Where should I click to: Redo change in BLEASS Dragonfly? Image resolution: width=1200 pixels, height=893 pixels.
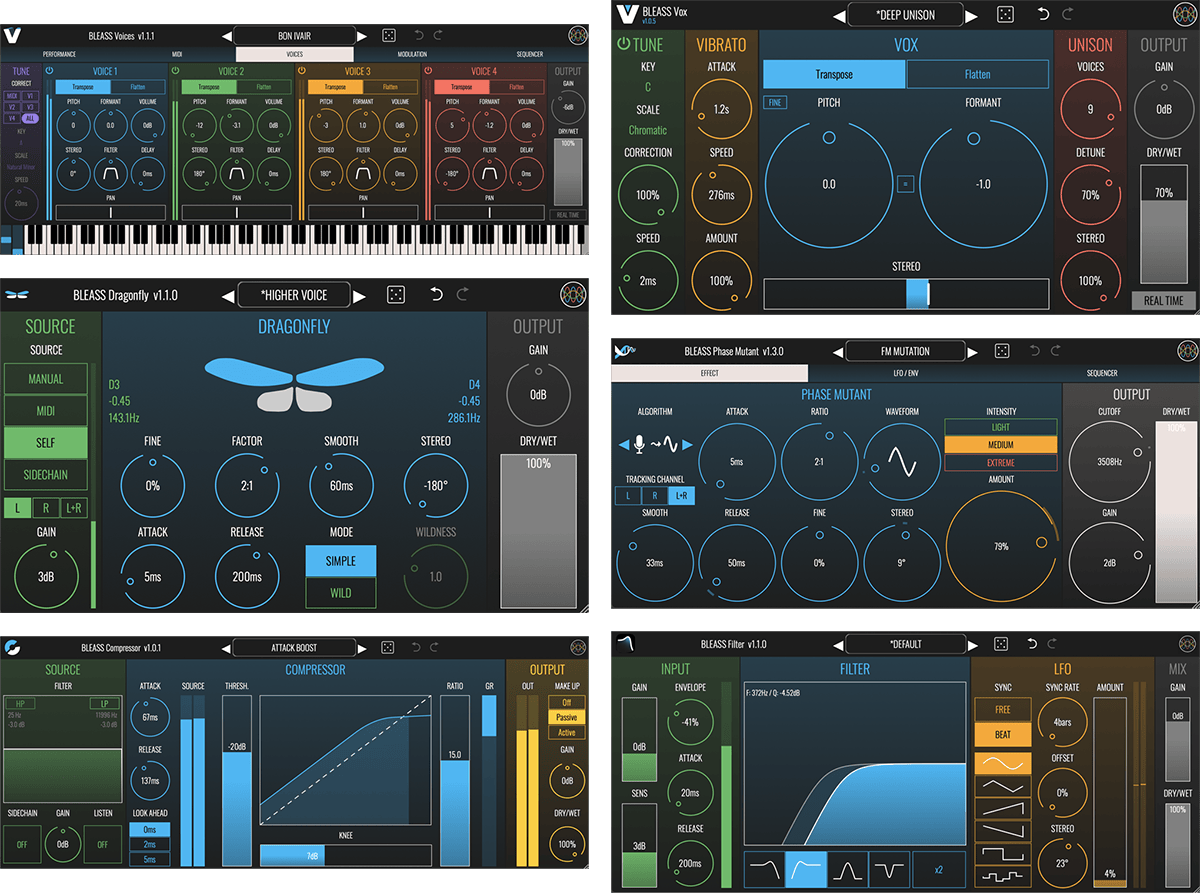point(462,294)
